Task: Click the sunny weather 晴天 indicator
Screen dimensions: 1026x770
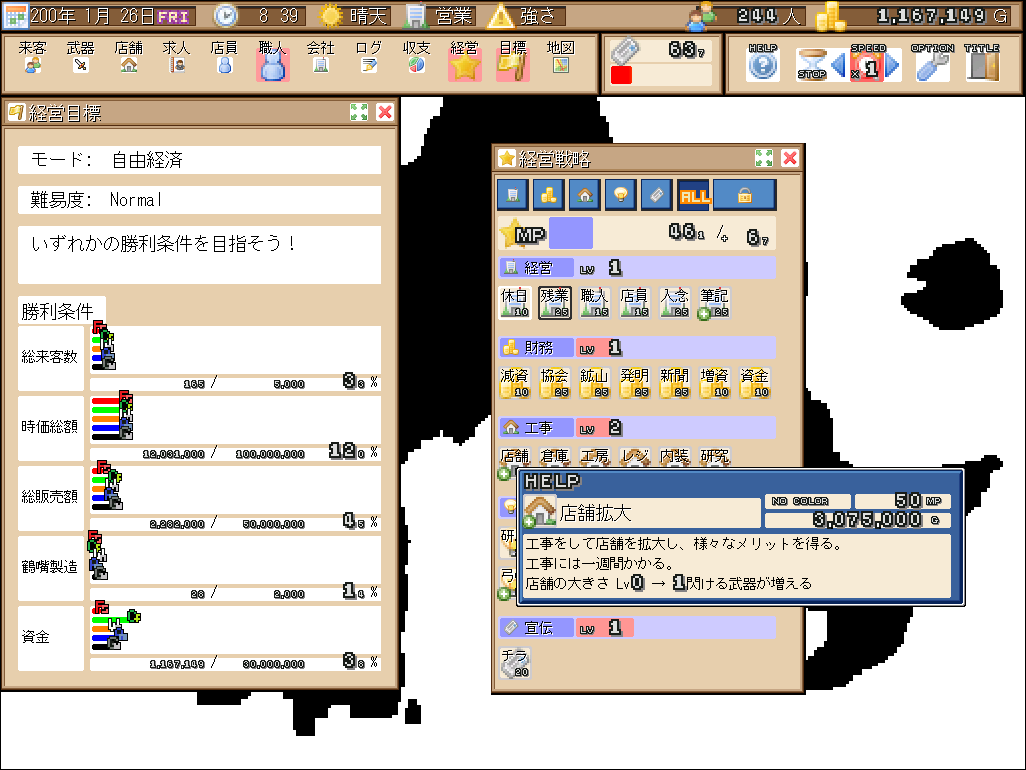Action: click(355, 16)
